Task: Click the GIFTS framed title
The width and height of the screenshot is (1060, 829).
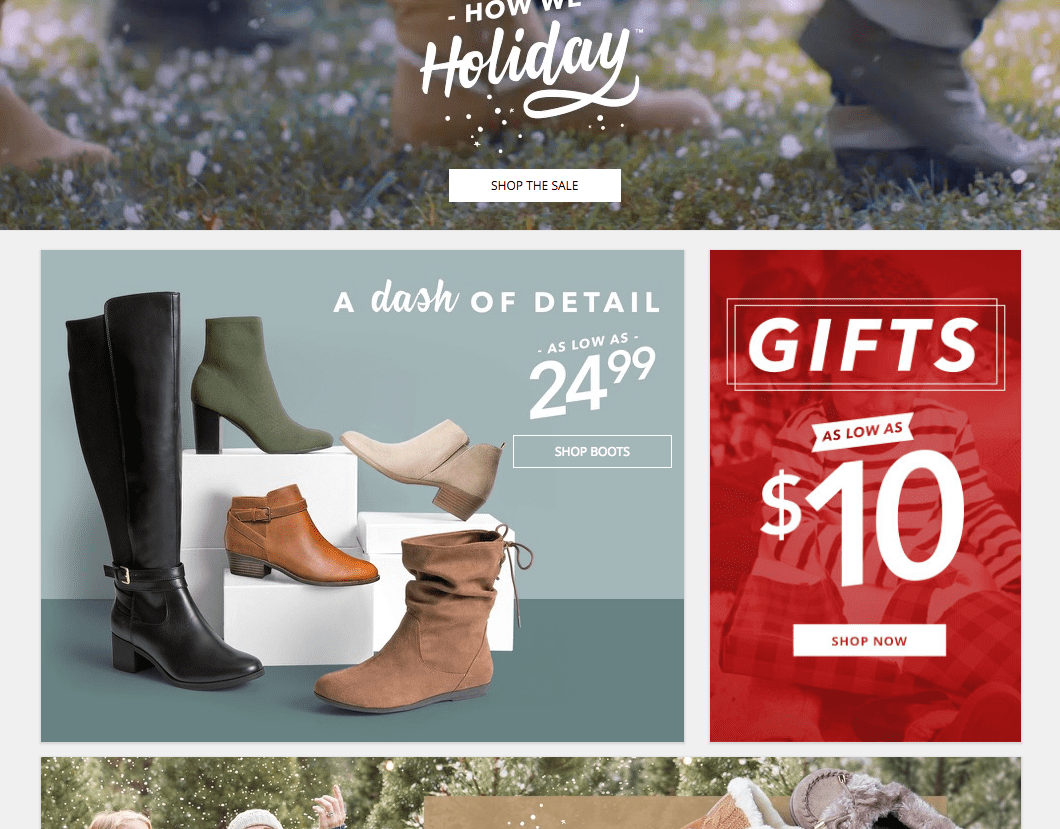Action: pos(865,345)
